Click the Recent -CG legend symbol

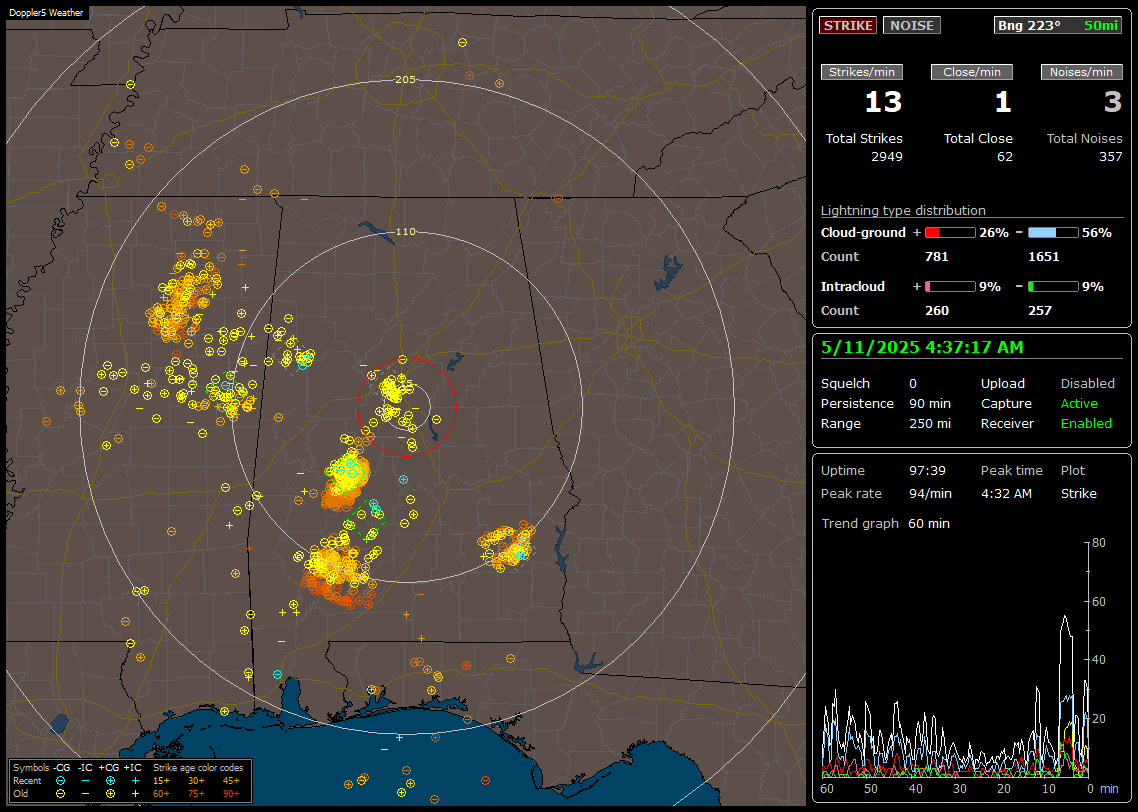tap(61, 781)
